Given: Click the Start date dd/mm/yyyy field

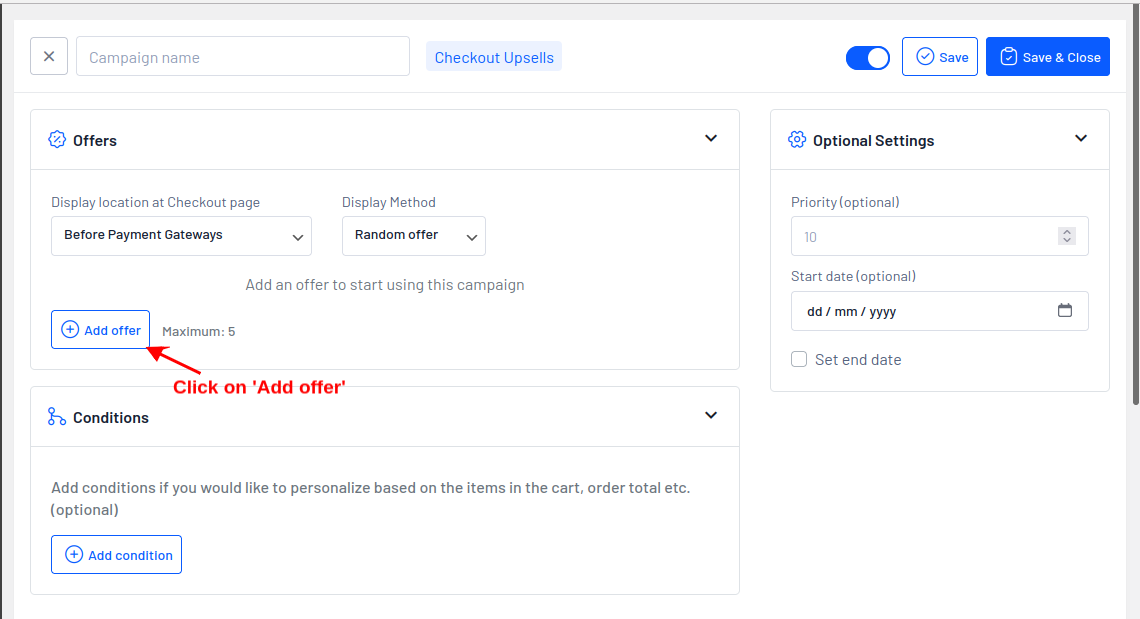Looking at the screenshot, I should pyautogui.click(x=920, y=311).
